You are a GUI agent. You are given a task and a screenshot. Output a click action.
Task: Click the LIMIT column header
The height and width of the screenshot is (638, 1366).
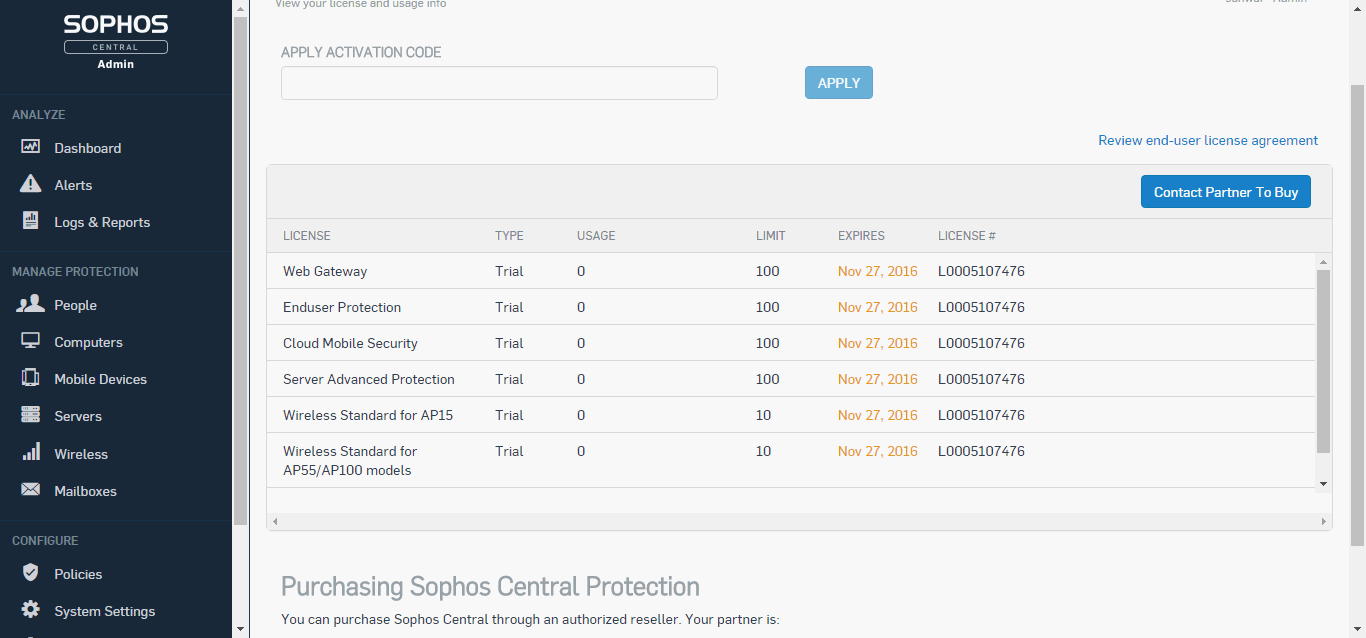tap(771, 236)
